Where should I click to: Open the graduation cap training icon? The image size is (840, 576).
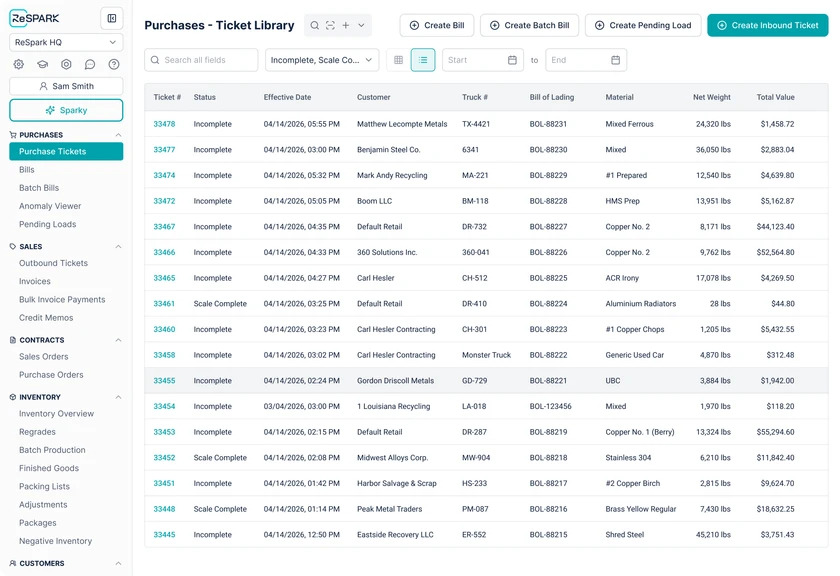tap(42, 64)
